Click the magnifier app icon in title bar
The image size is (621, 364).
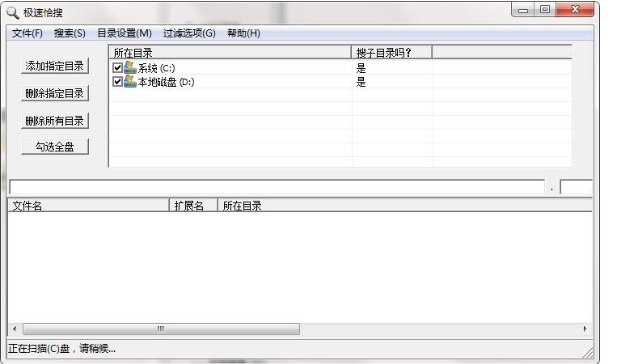[x=13, y=12]
